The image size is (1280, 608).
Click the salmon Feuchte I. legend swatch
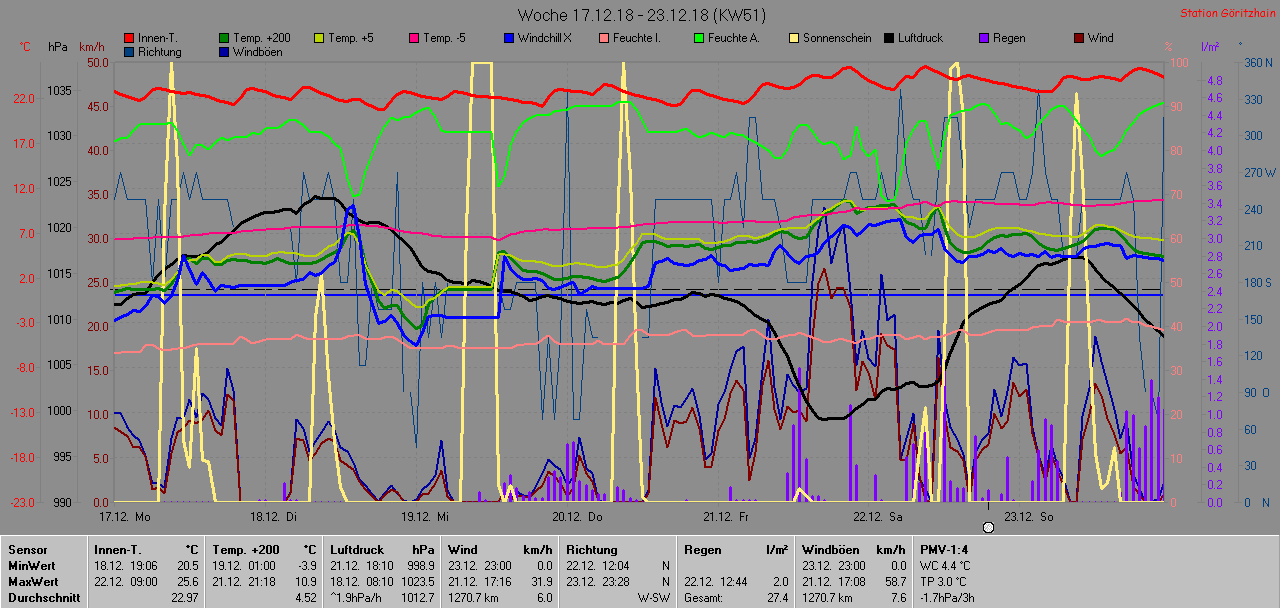604,38
